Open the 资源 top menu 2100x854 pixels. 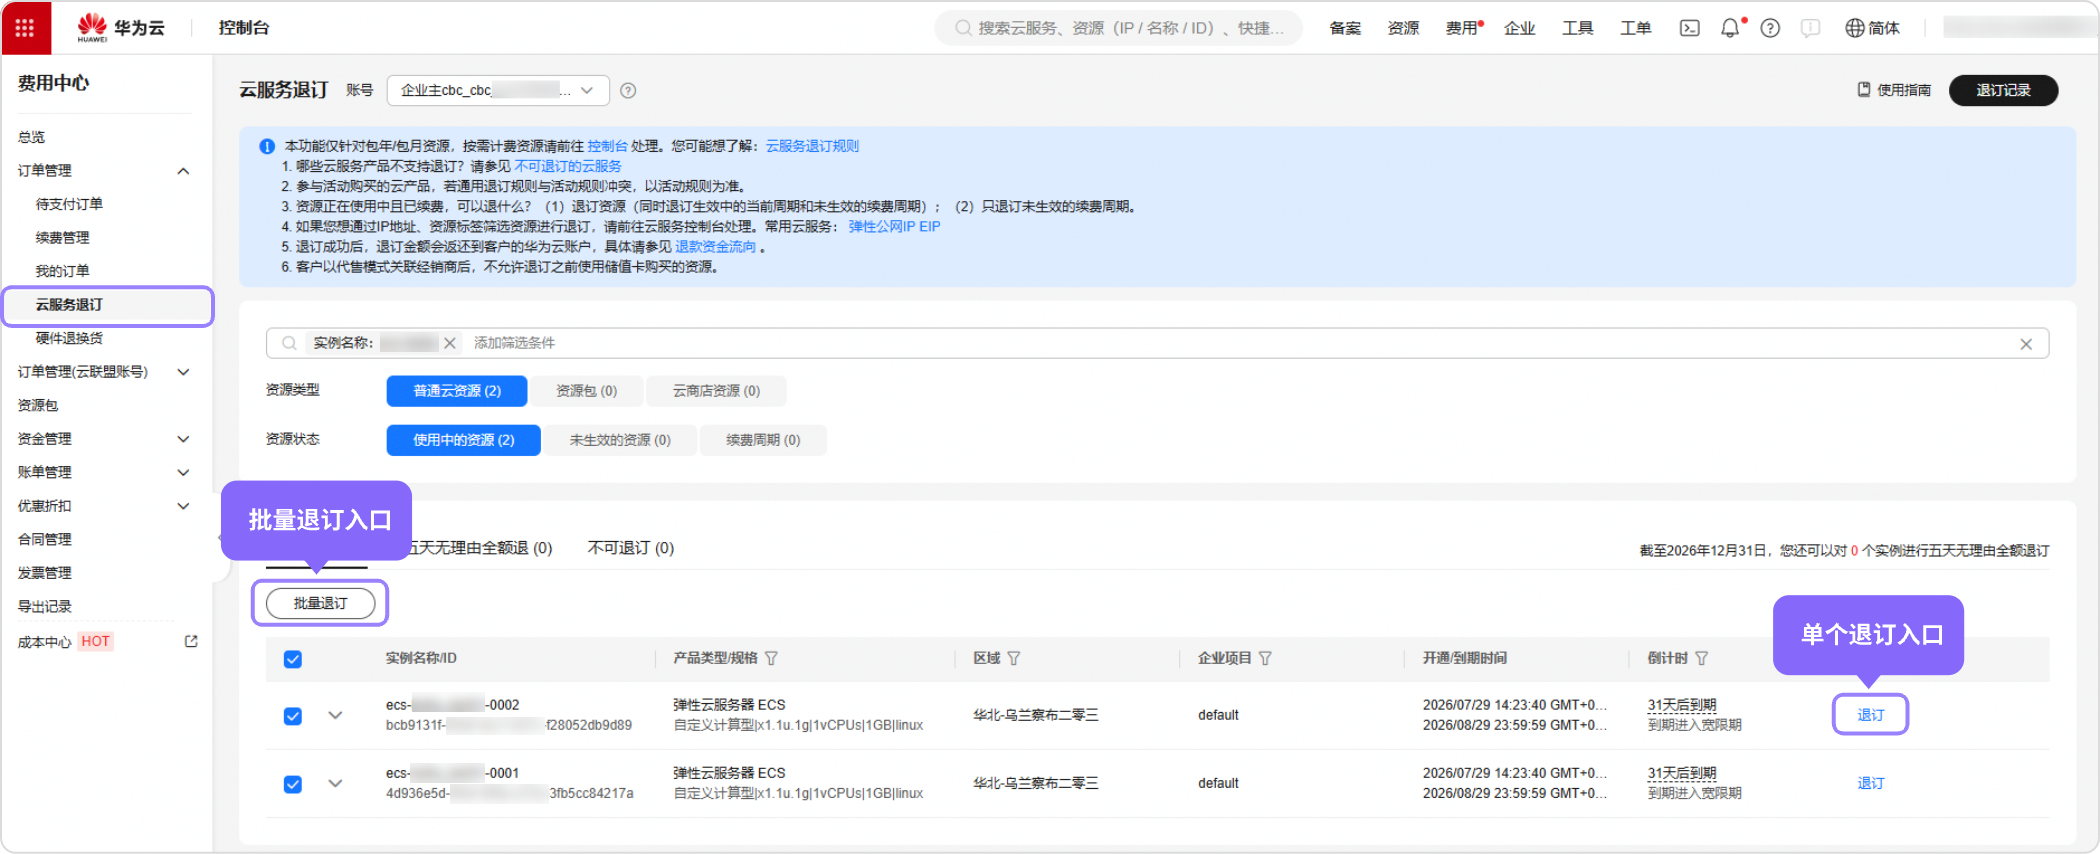click(x=1403, y=28)
